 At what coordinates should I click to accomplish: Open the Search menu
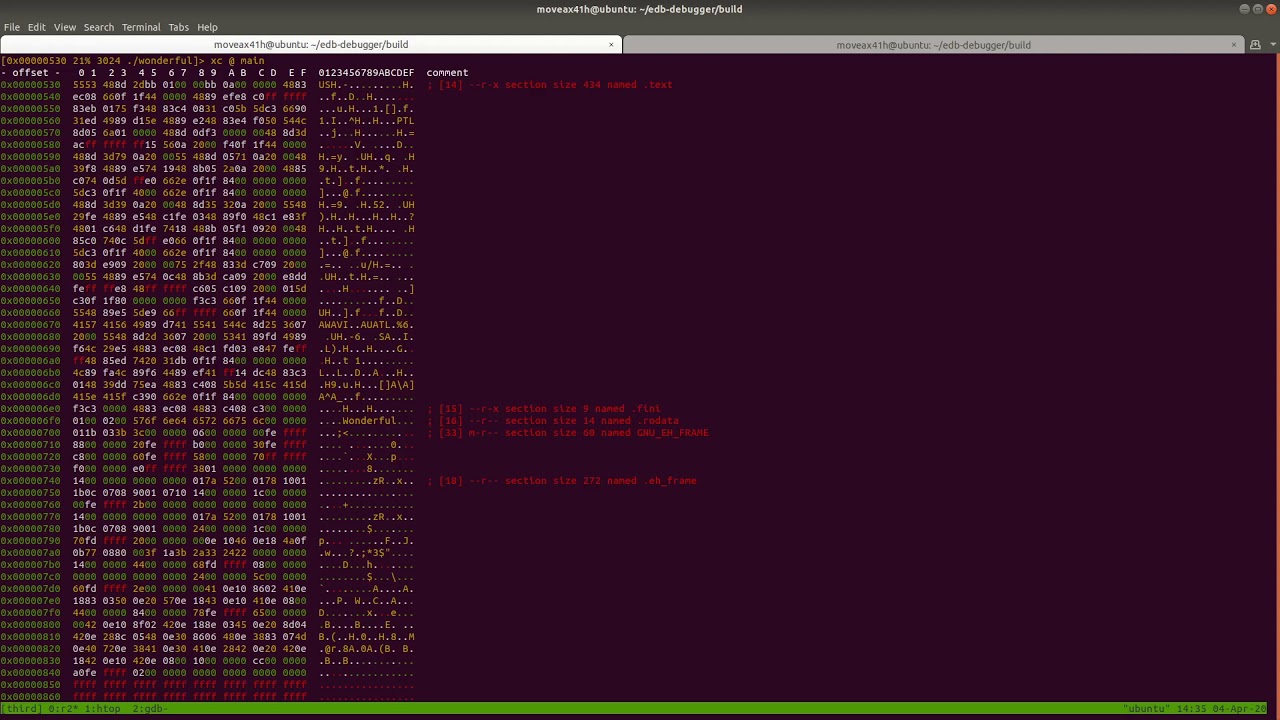click(98, 27)
